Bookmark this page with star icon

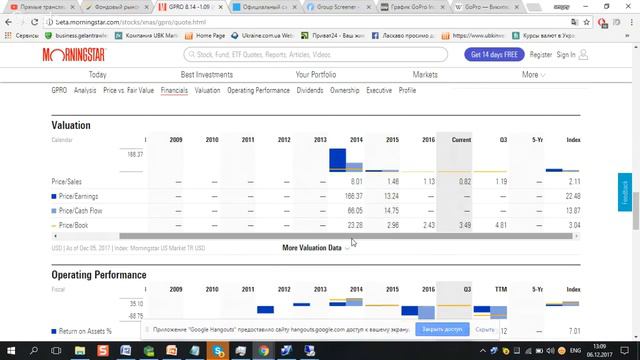(587, 22)
